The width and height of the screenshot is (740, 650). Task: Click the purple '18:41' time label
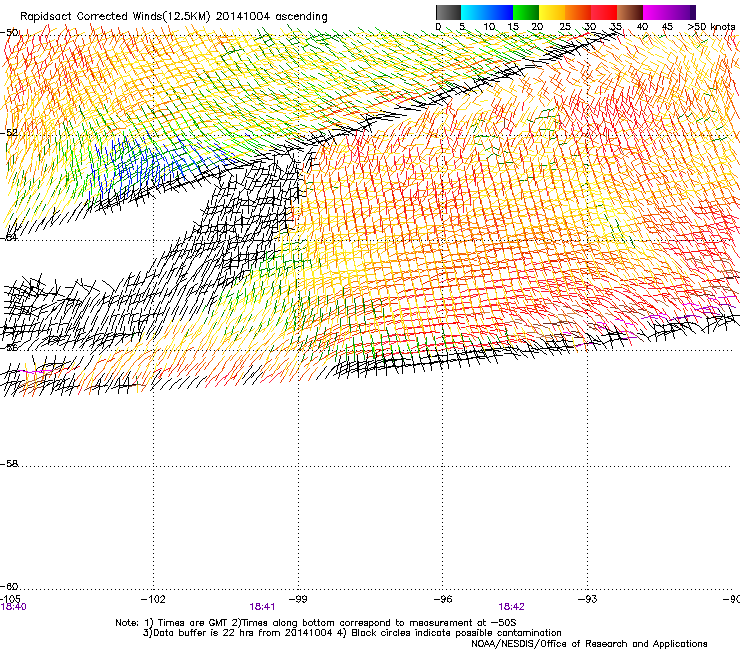point(262,607)
